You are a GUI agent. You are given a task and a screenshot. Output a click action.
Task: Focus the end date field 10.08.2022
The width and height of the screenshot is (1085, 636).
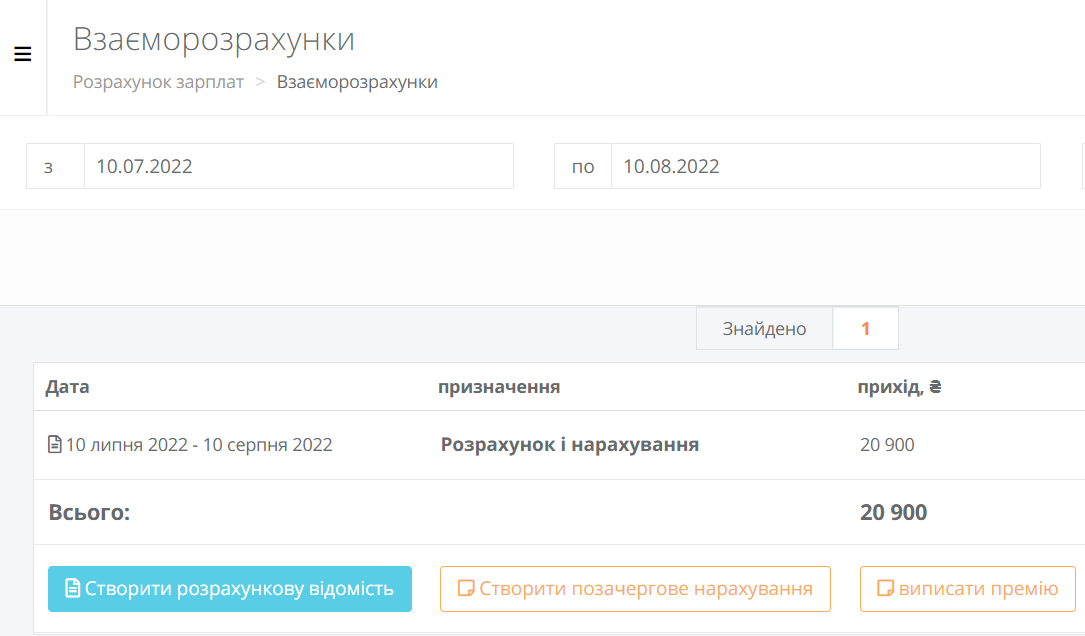tap(825, 167)
